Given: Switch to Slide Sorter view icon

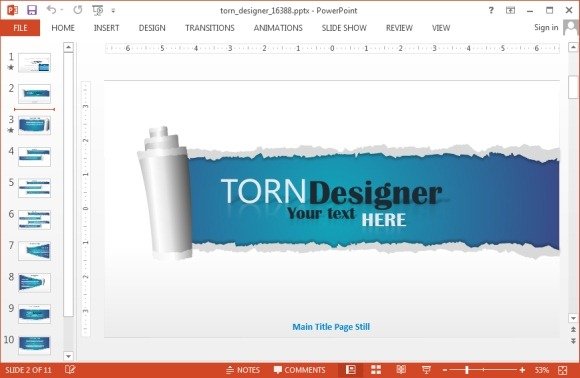Looking at the screenshot, I should (376, 369).
